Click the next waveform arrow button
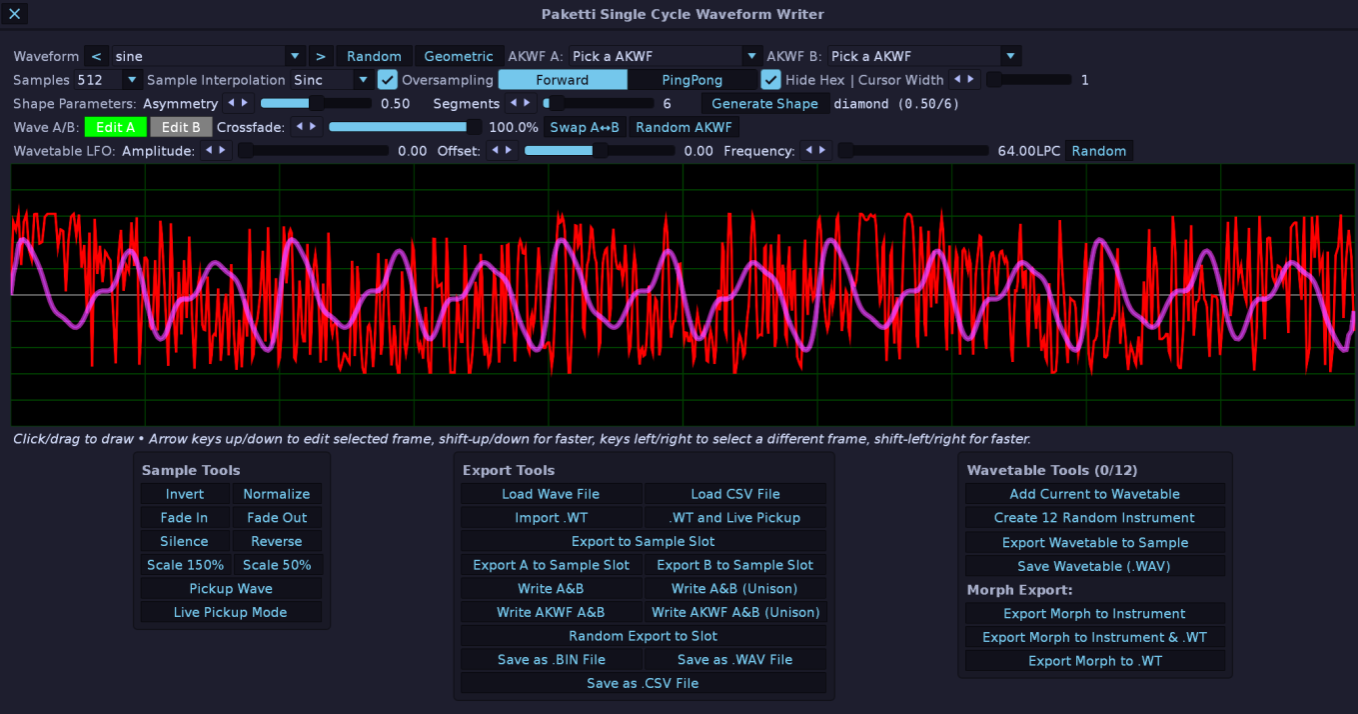This screenshot has height=714, width=1358. [x=320, y=56]
